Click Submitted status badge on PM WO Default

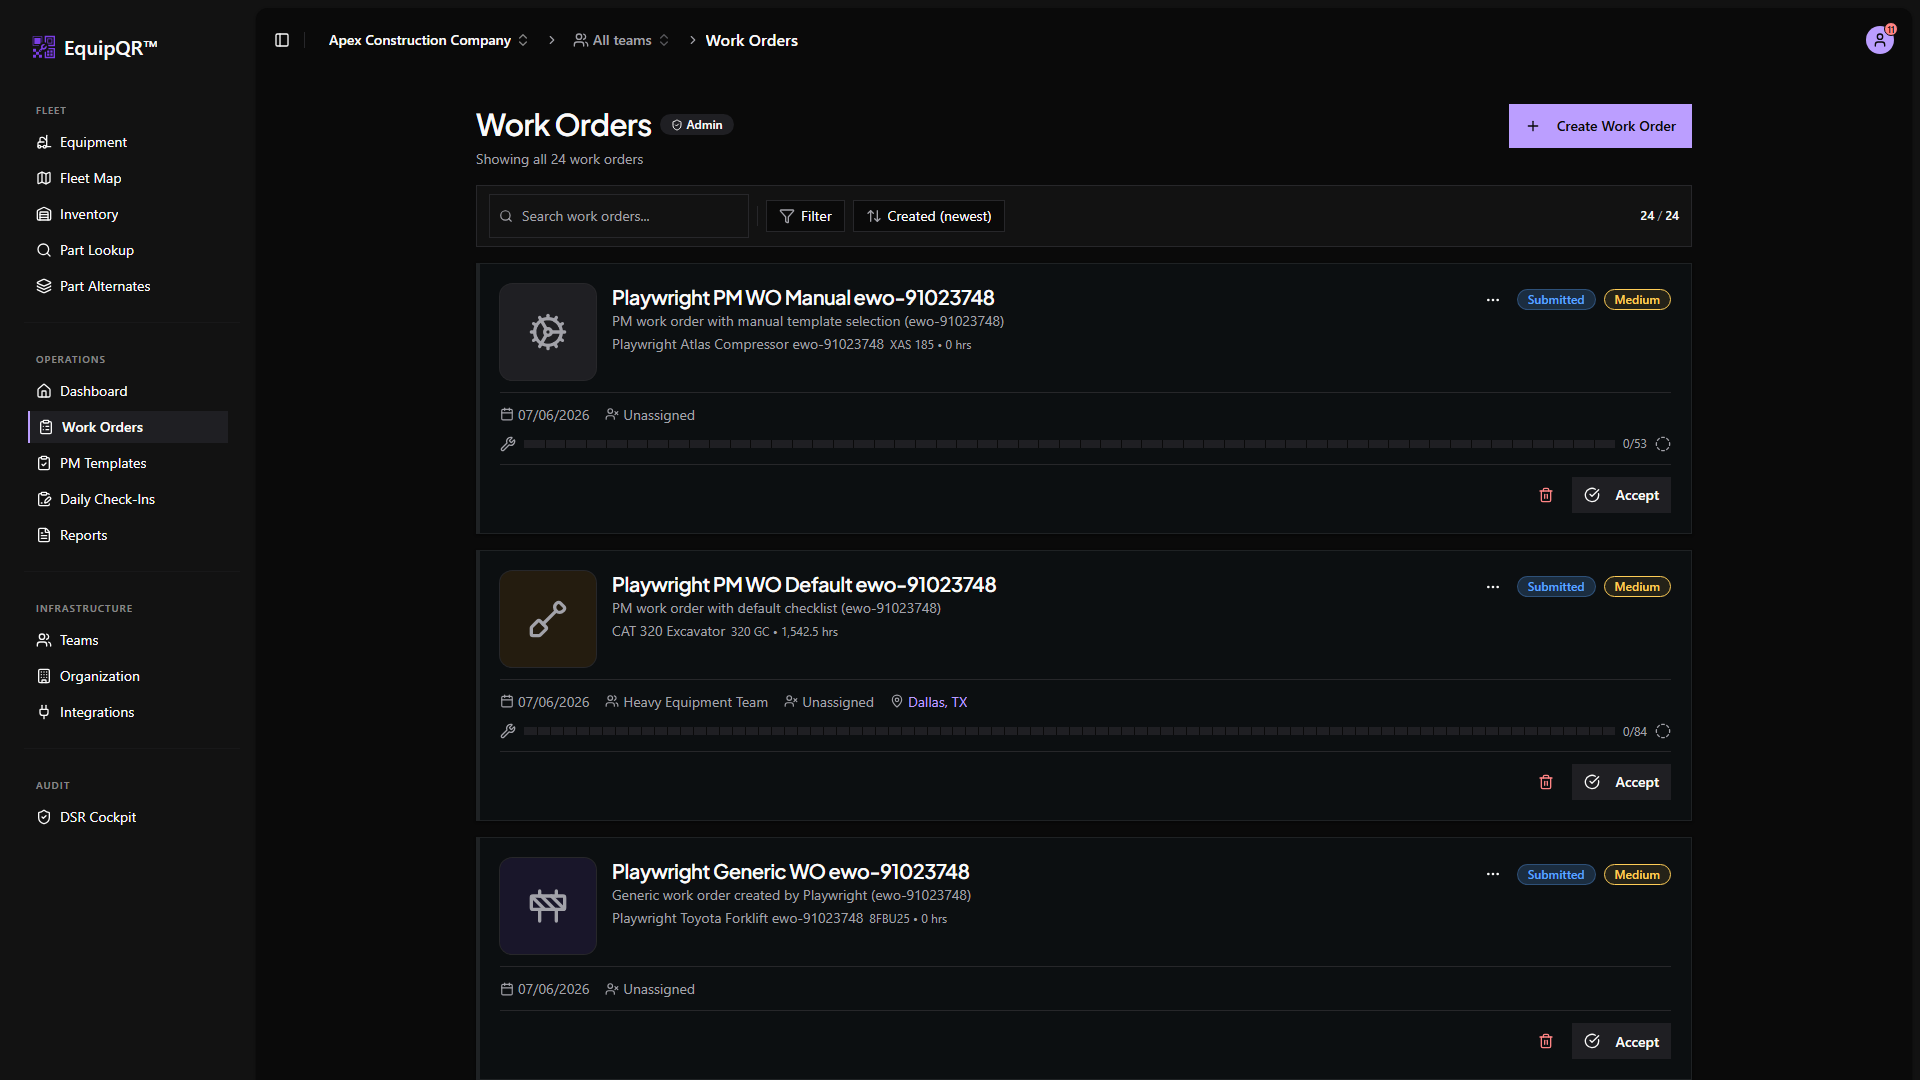pyautogui.click(x=1556, y=587)
